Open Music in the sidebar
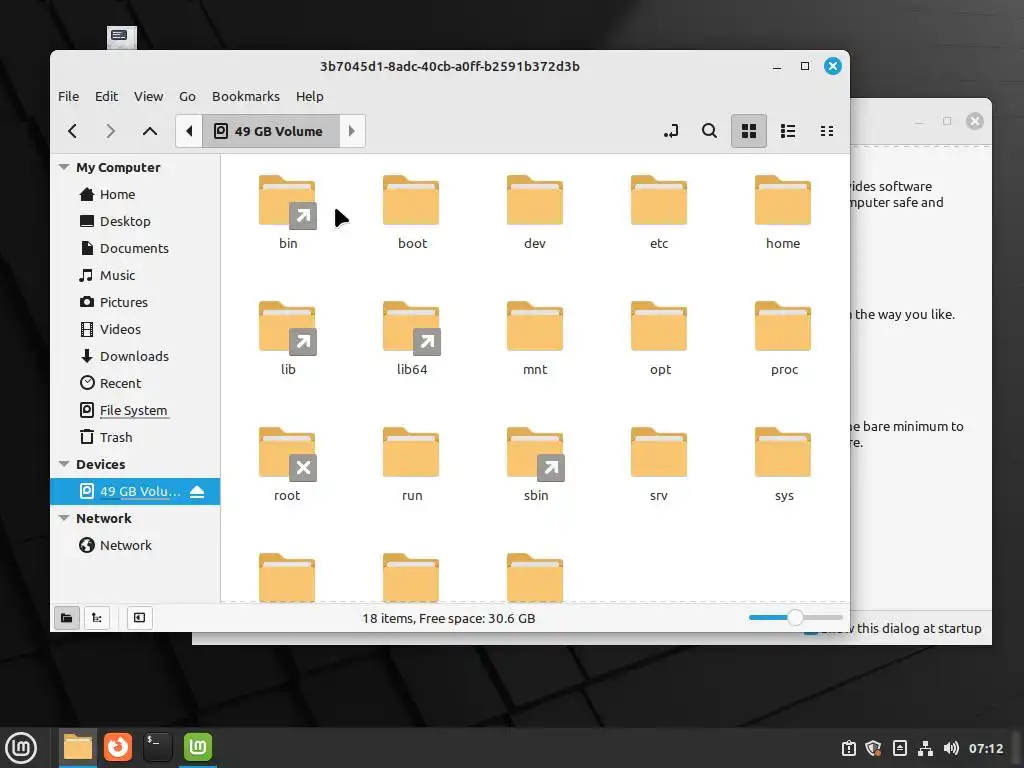 [135, 276]
